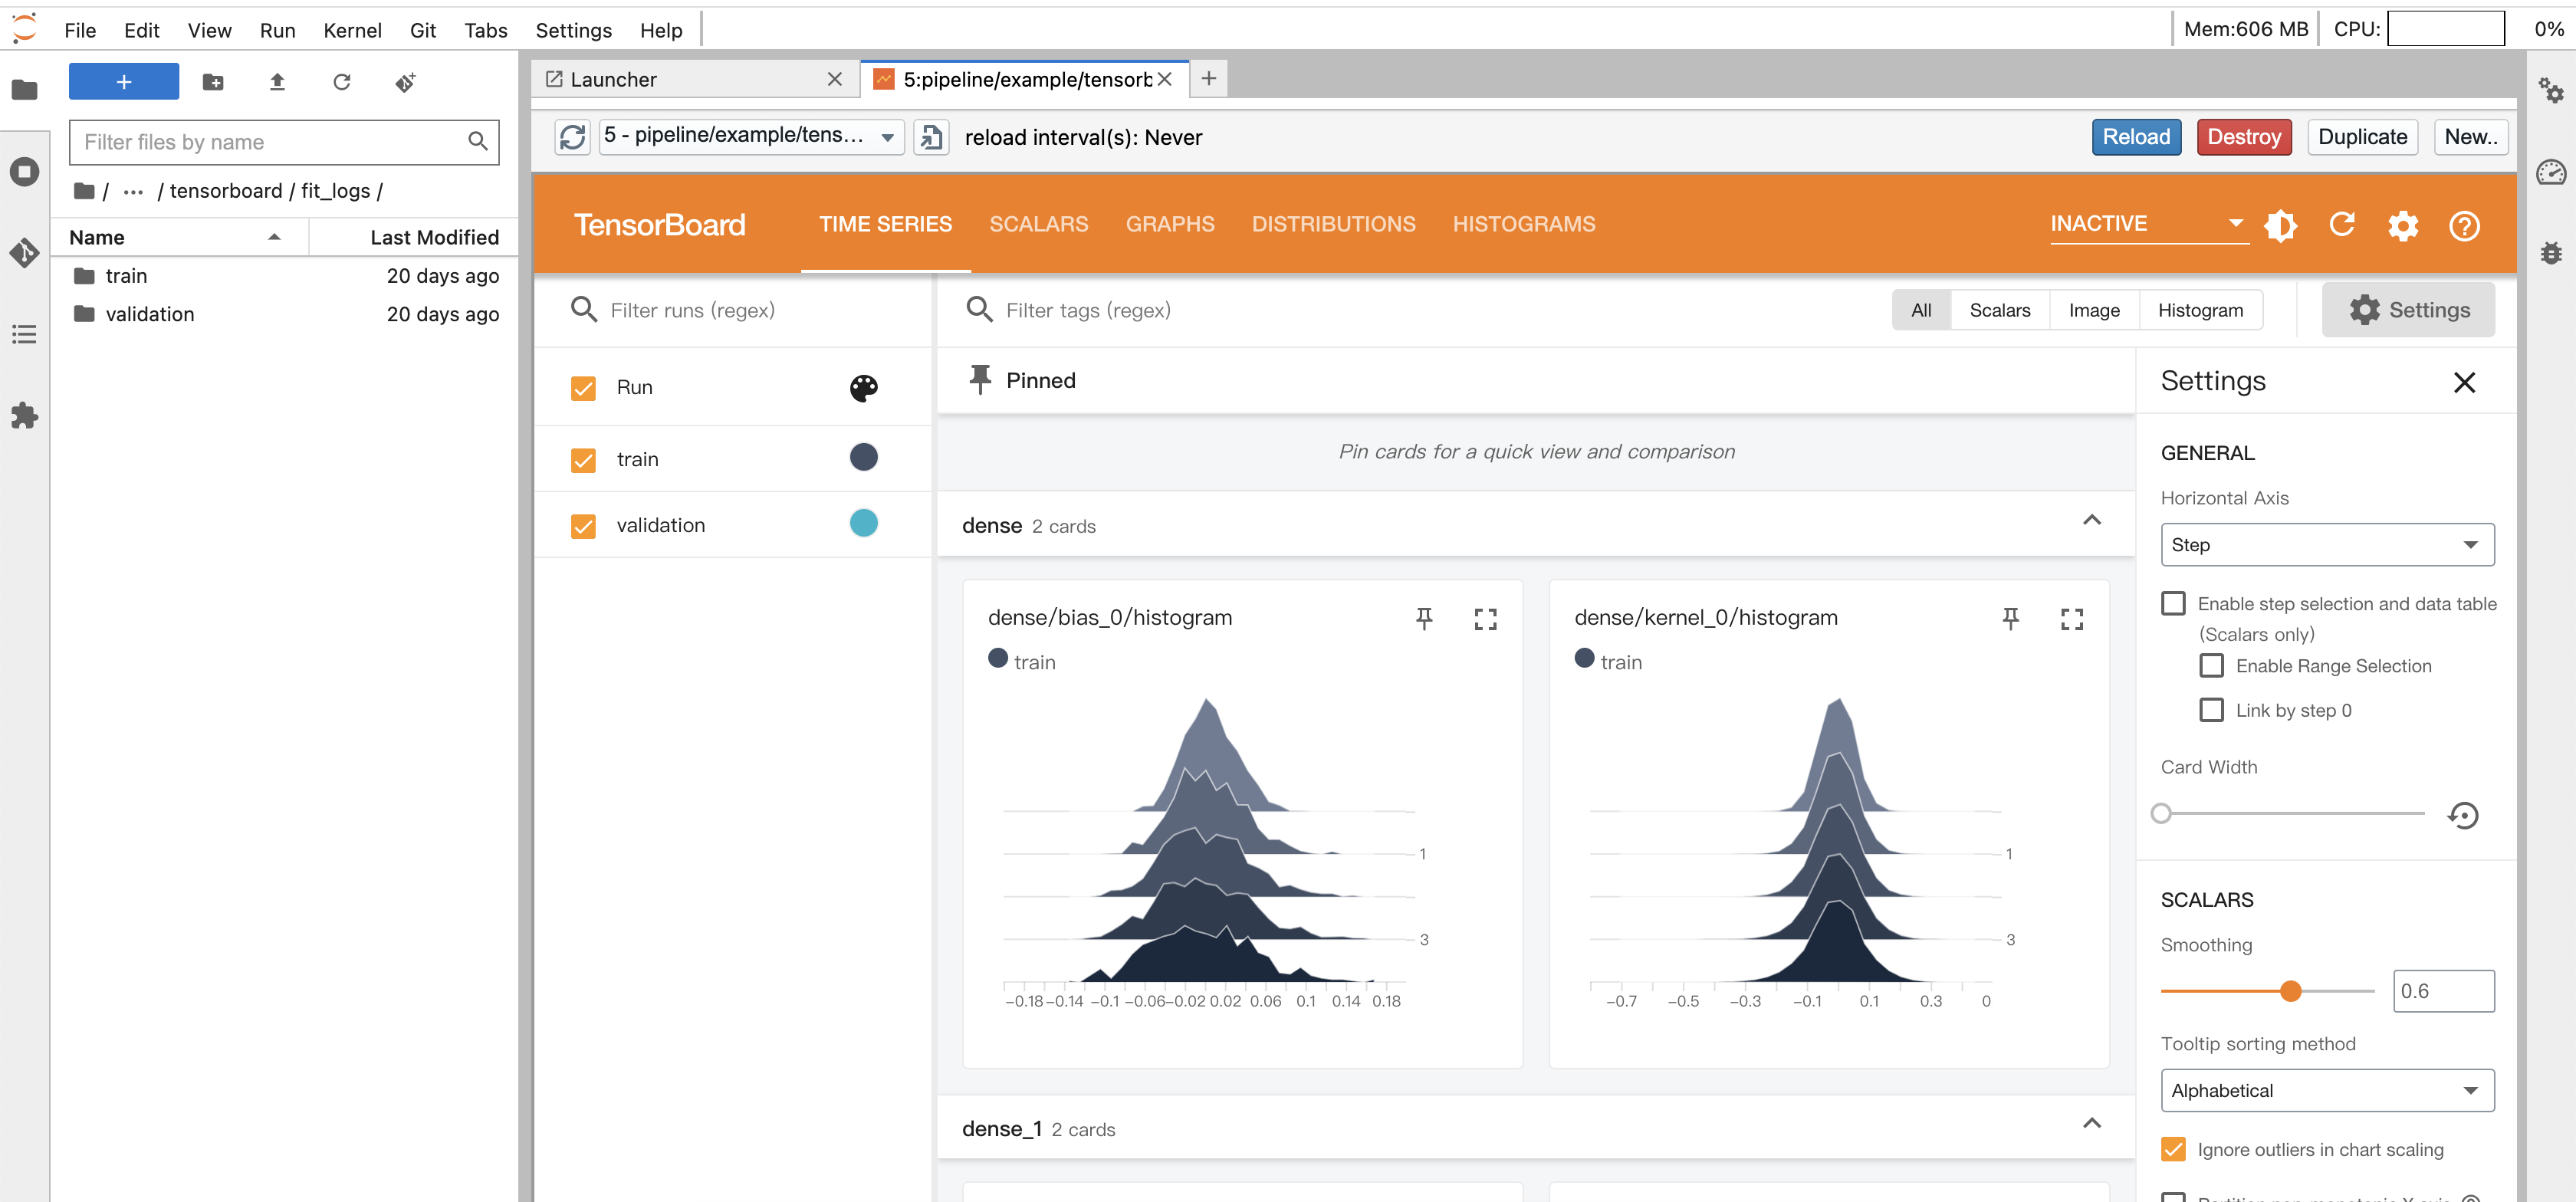Open the Git menu
The height and width of the screenshot is (1202, 2576).
(x=422, y=30)
